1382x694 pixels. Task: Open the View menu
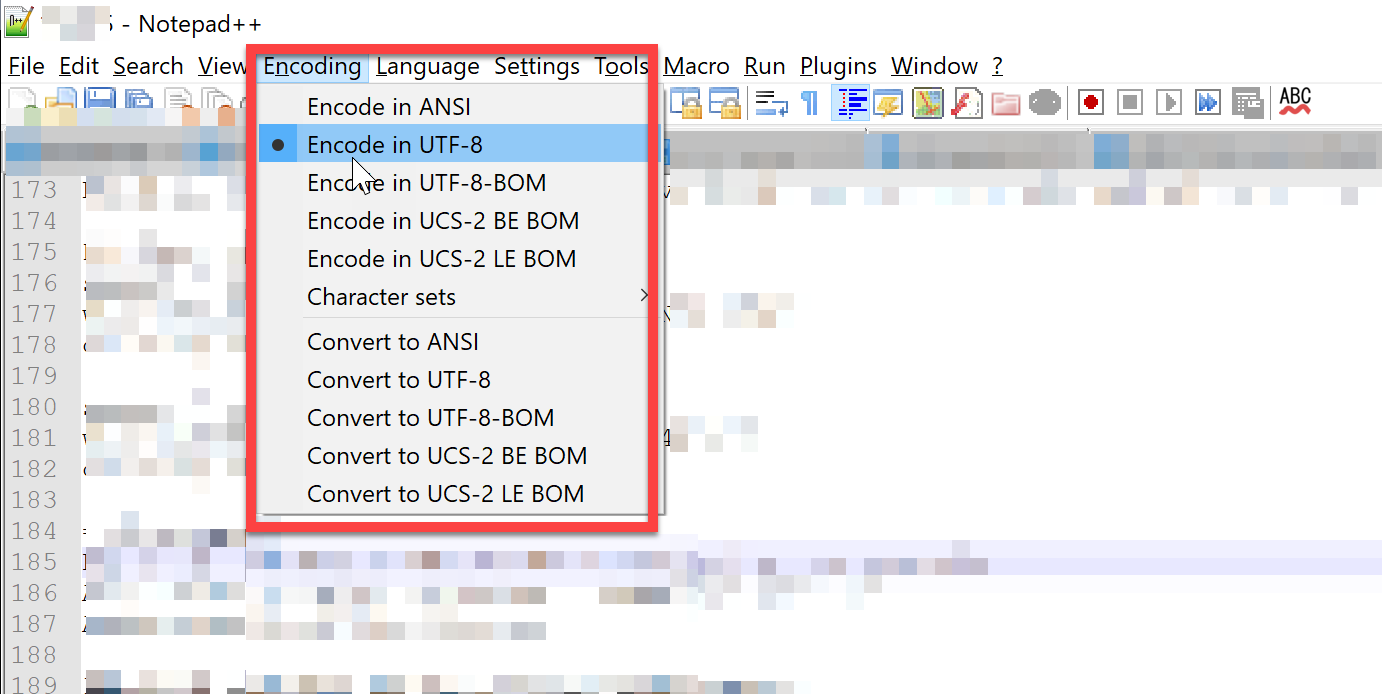[x=222, y=66]
